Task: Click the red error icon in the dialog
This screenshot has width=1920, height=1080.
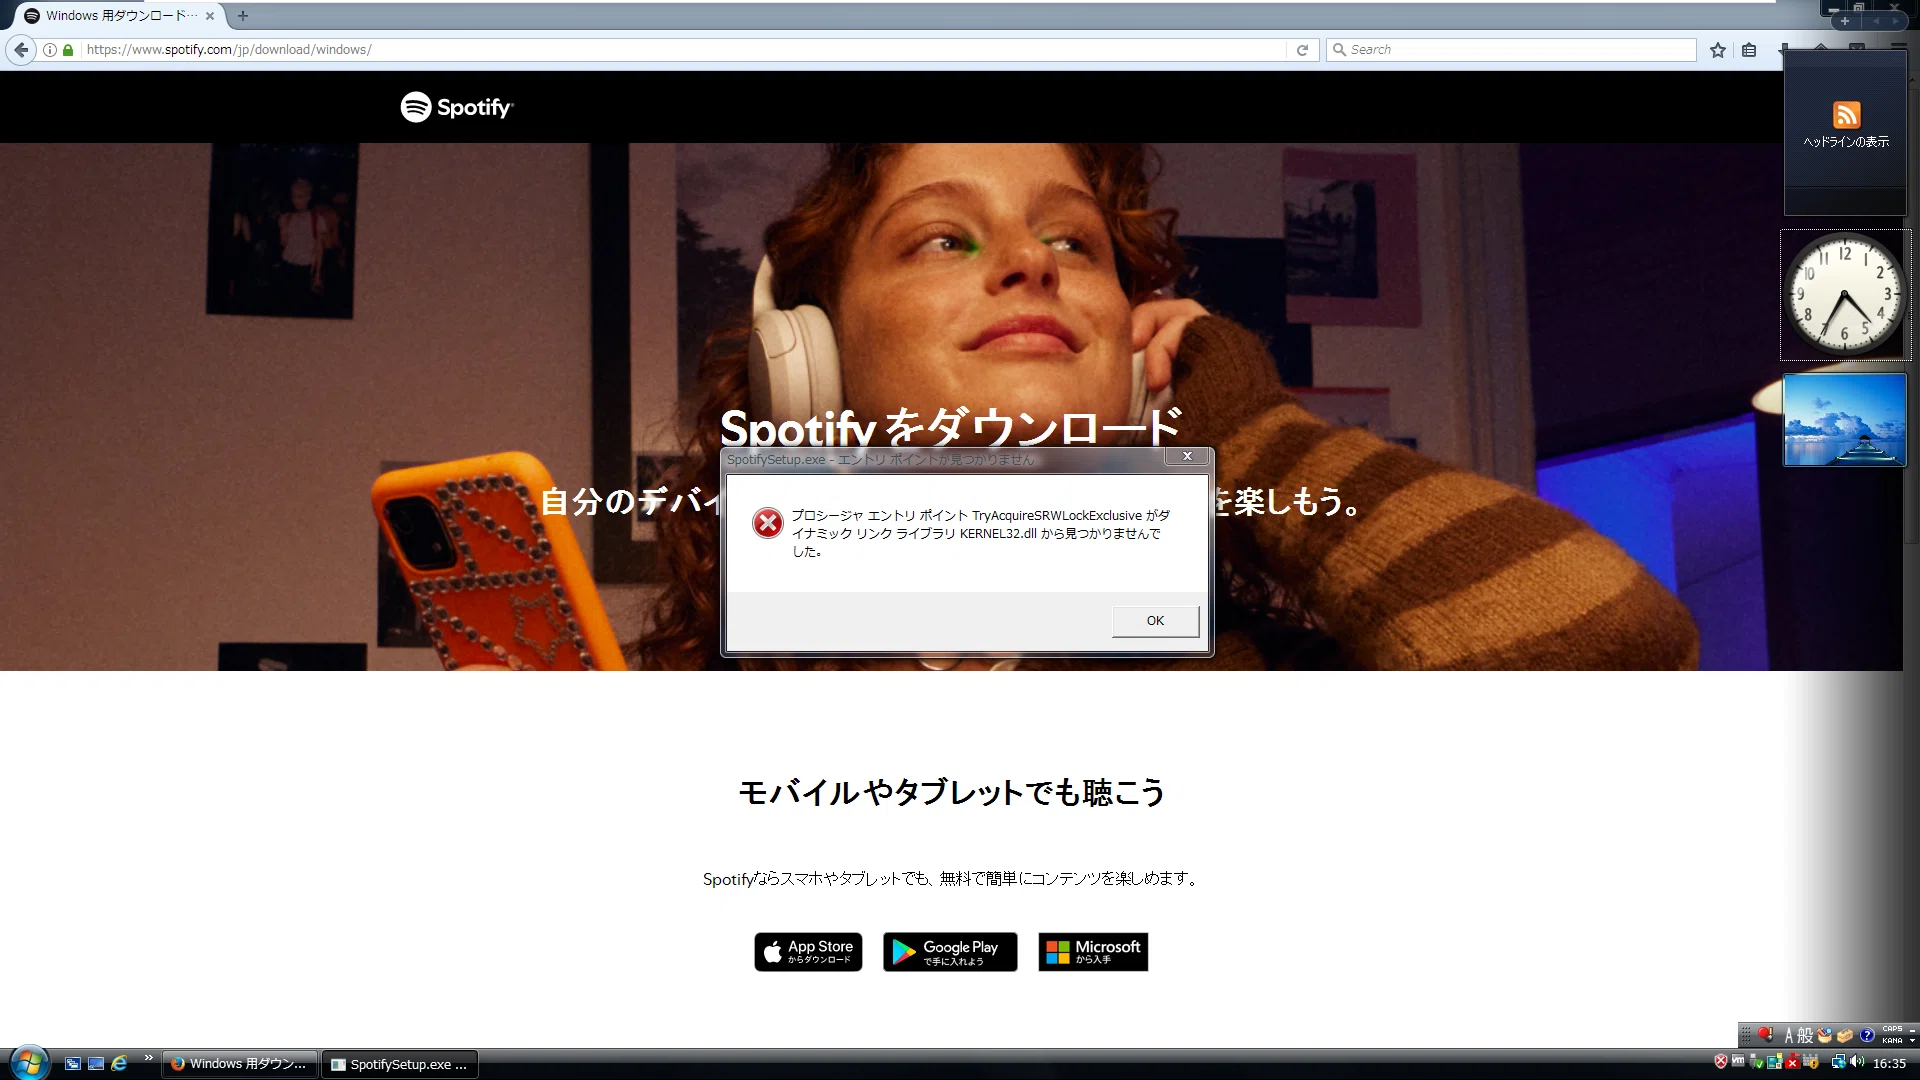Action: [x=767, y=523]
